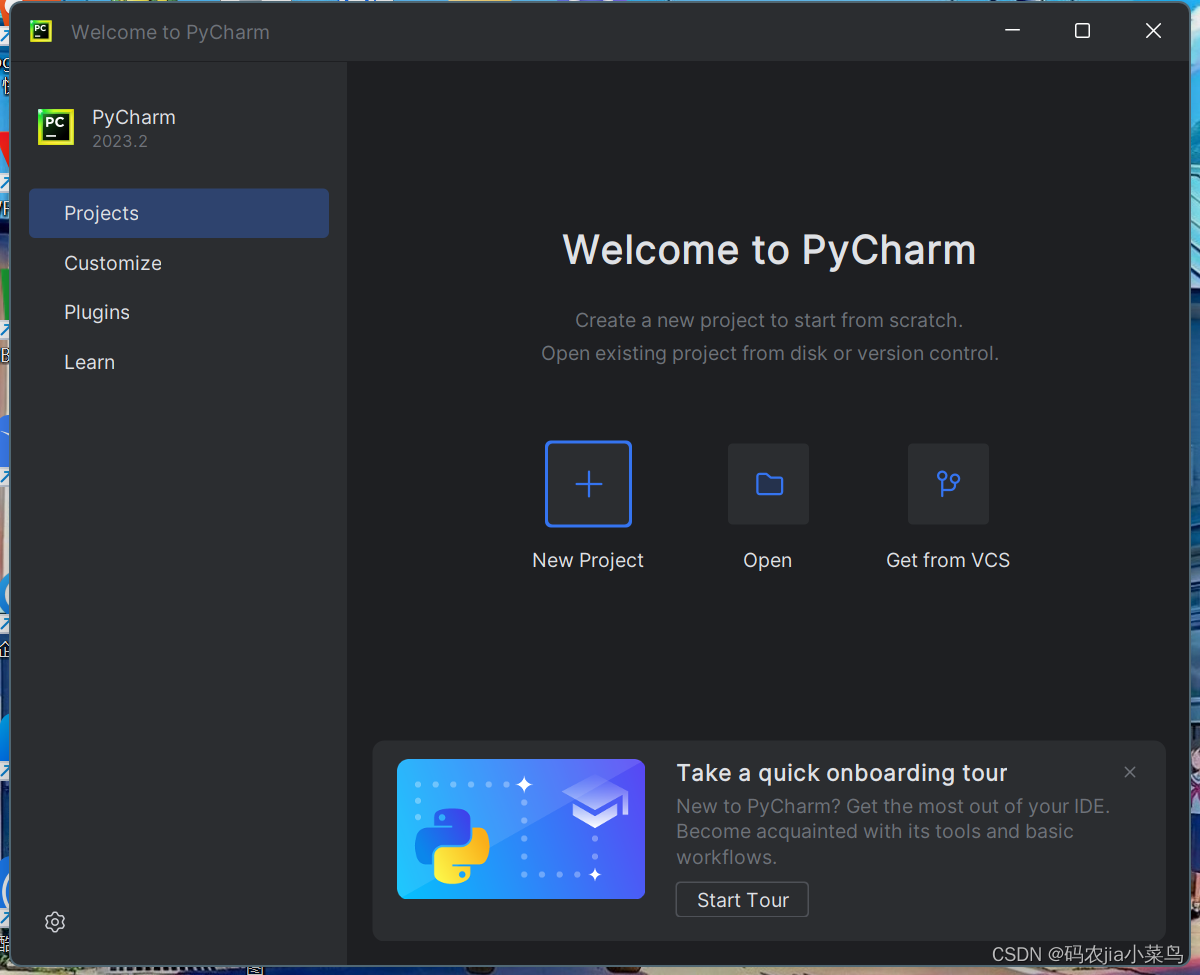Screen dimensions: 1200x975
Task: Click the Open folder icon
Action: pyautogui.click(x=768, y=484)
